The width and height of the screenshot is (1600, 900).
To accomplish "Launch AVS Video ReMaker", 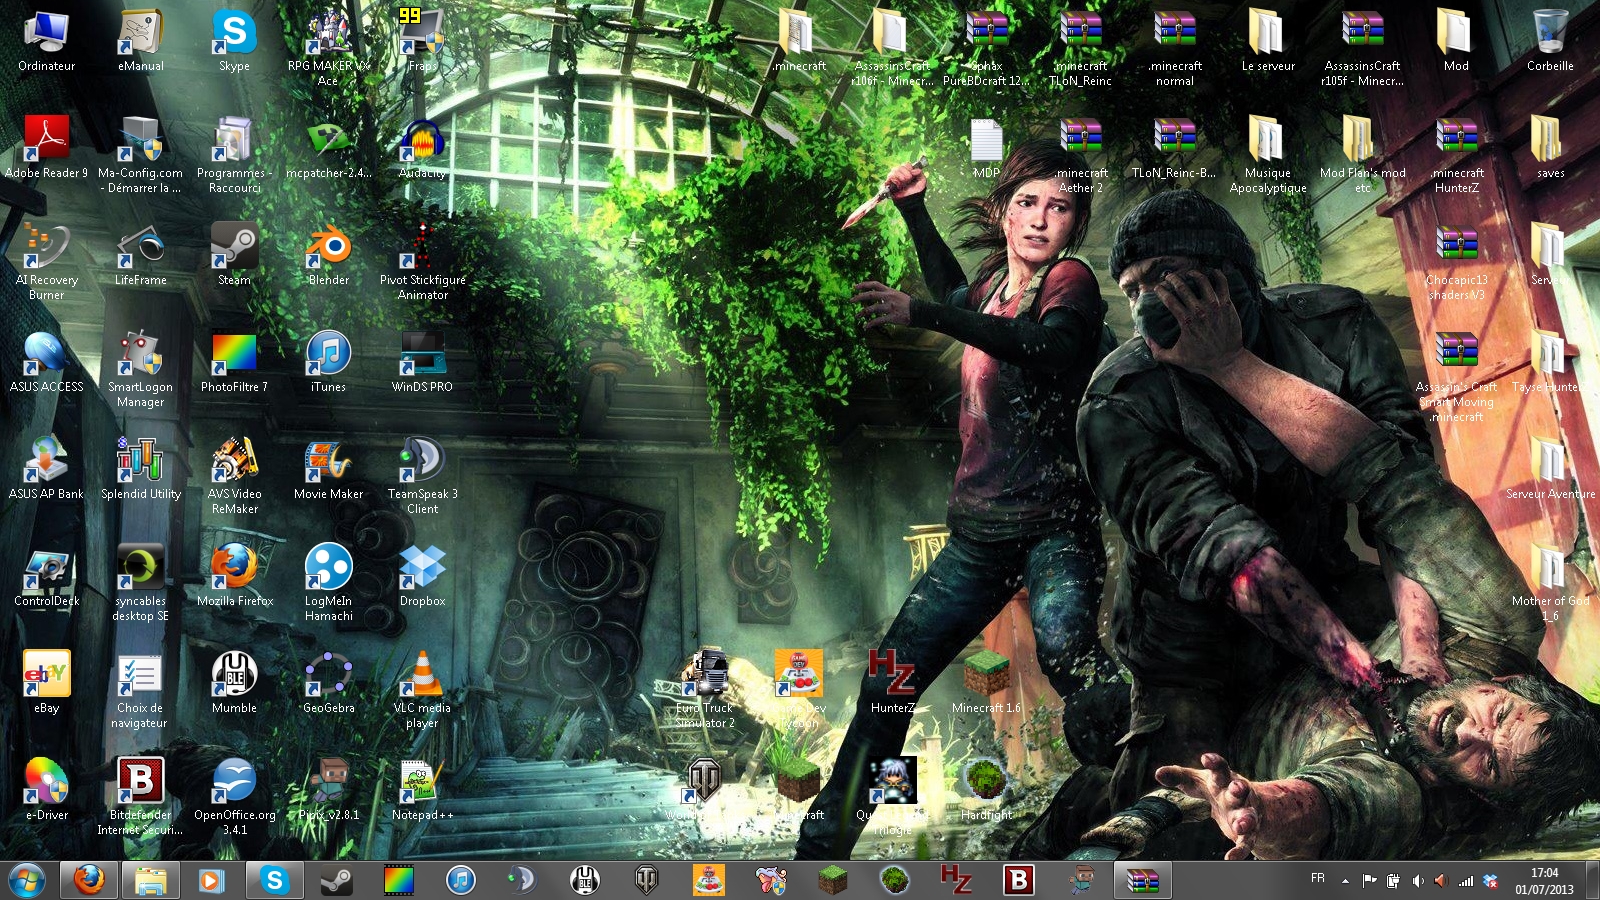I will (x=234, y=475).
